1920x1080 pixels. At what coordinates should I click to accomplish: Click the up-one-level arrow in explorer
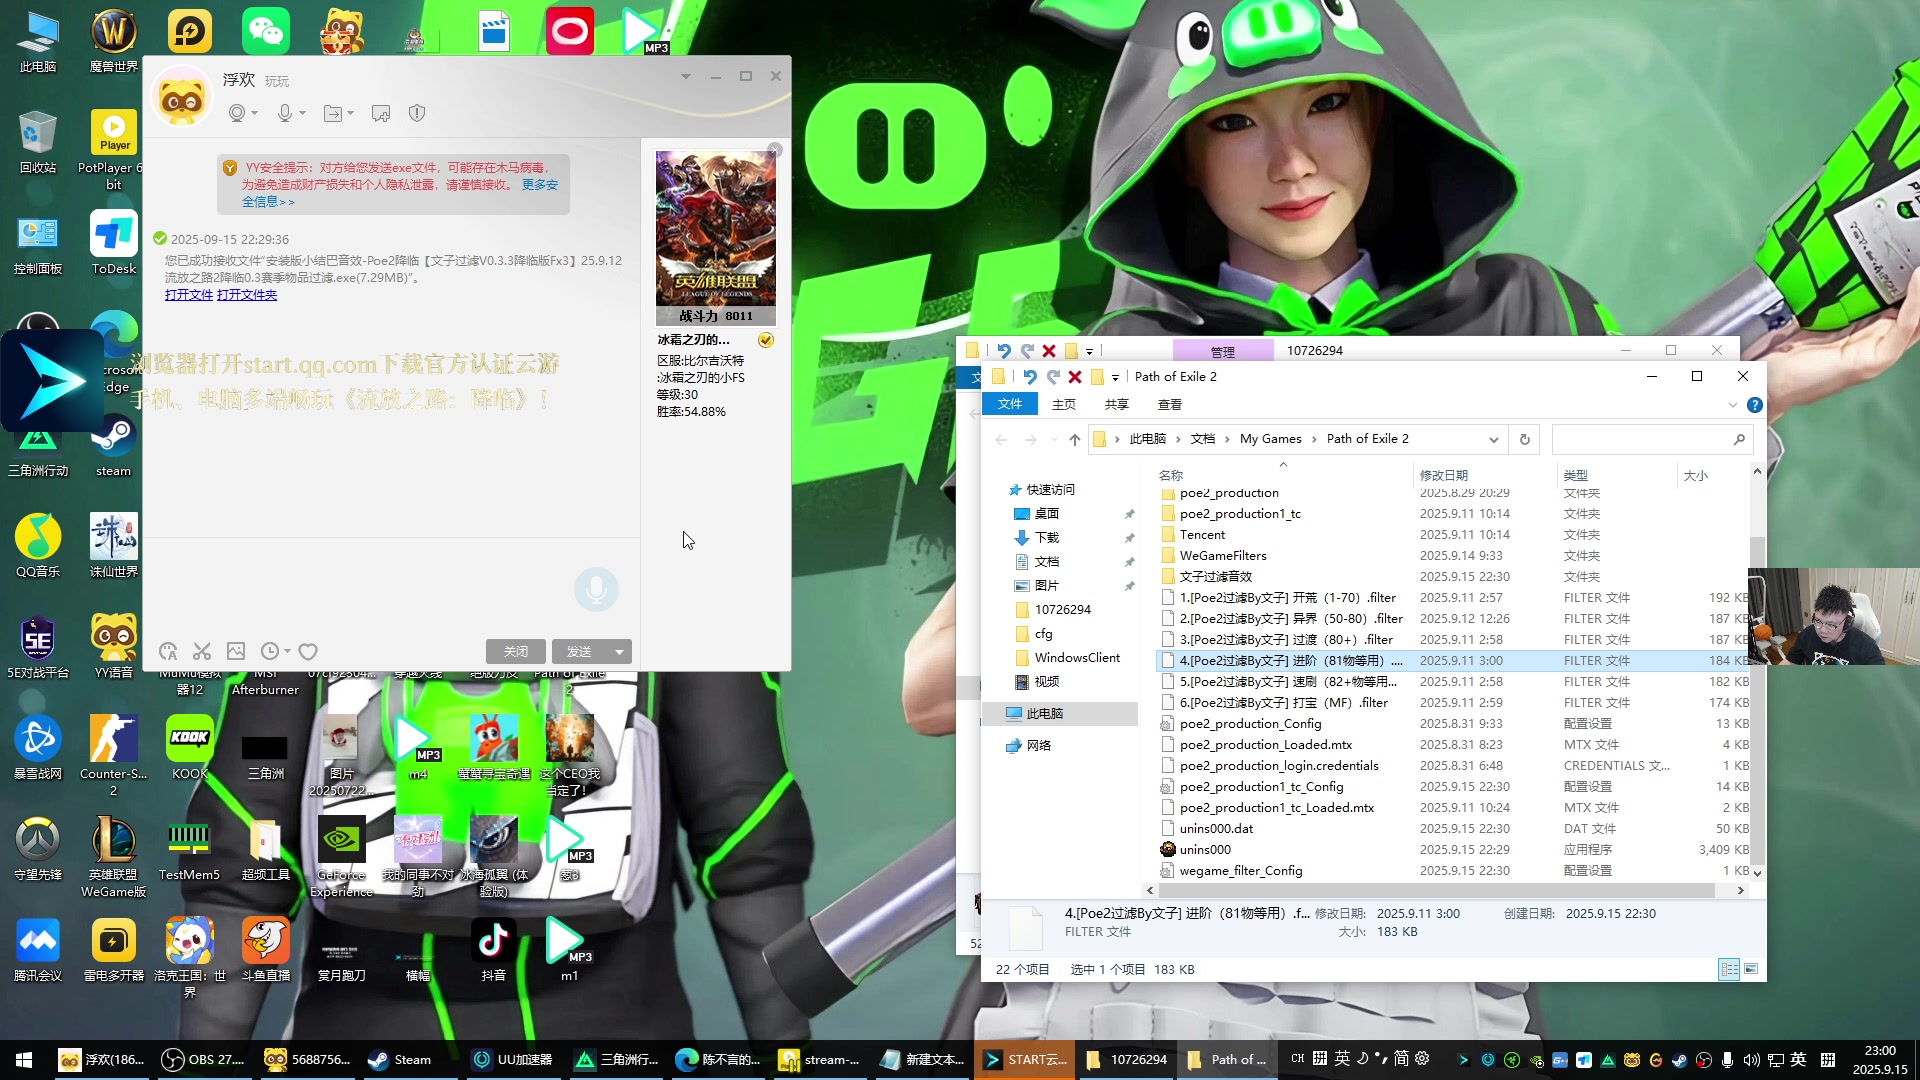(1075, 440)
